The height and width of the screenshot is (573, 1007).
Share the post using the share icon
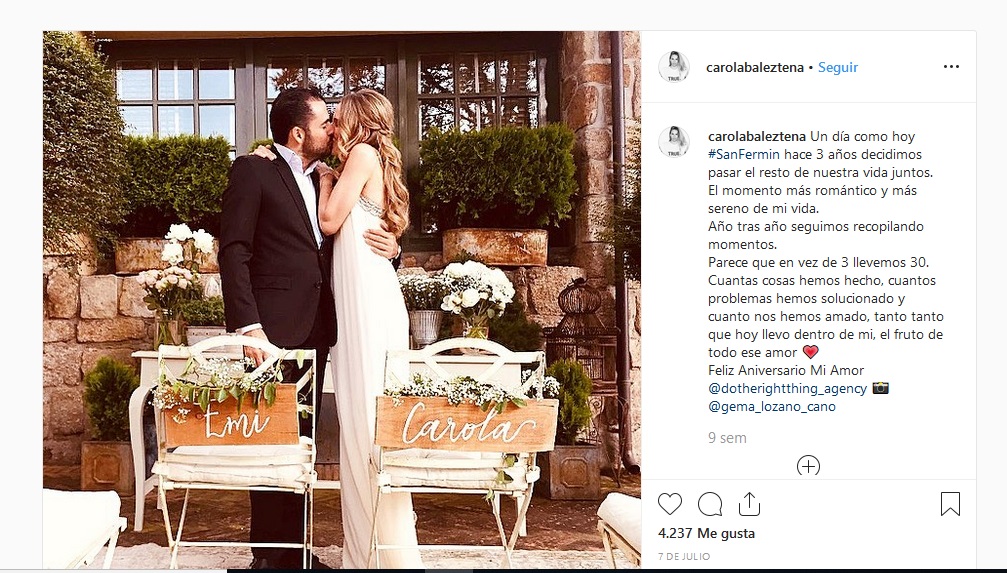749,504
